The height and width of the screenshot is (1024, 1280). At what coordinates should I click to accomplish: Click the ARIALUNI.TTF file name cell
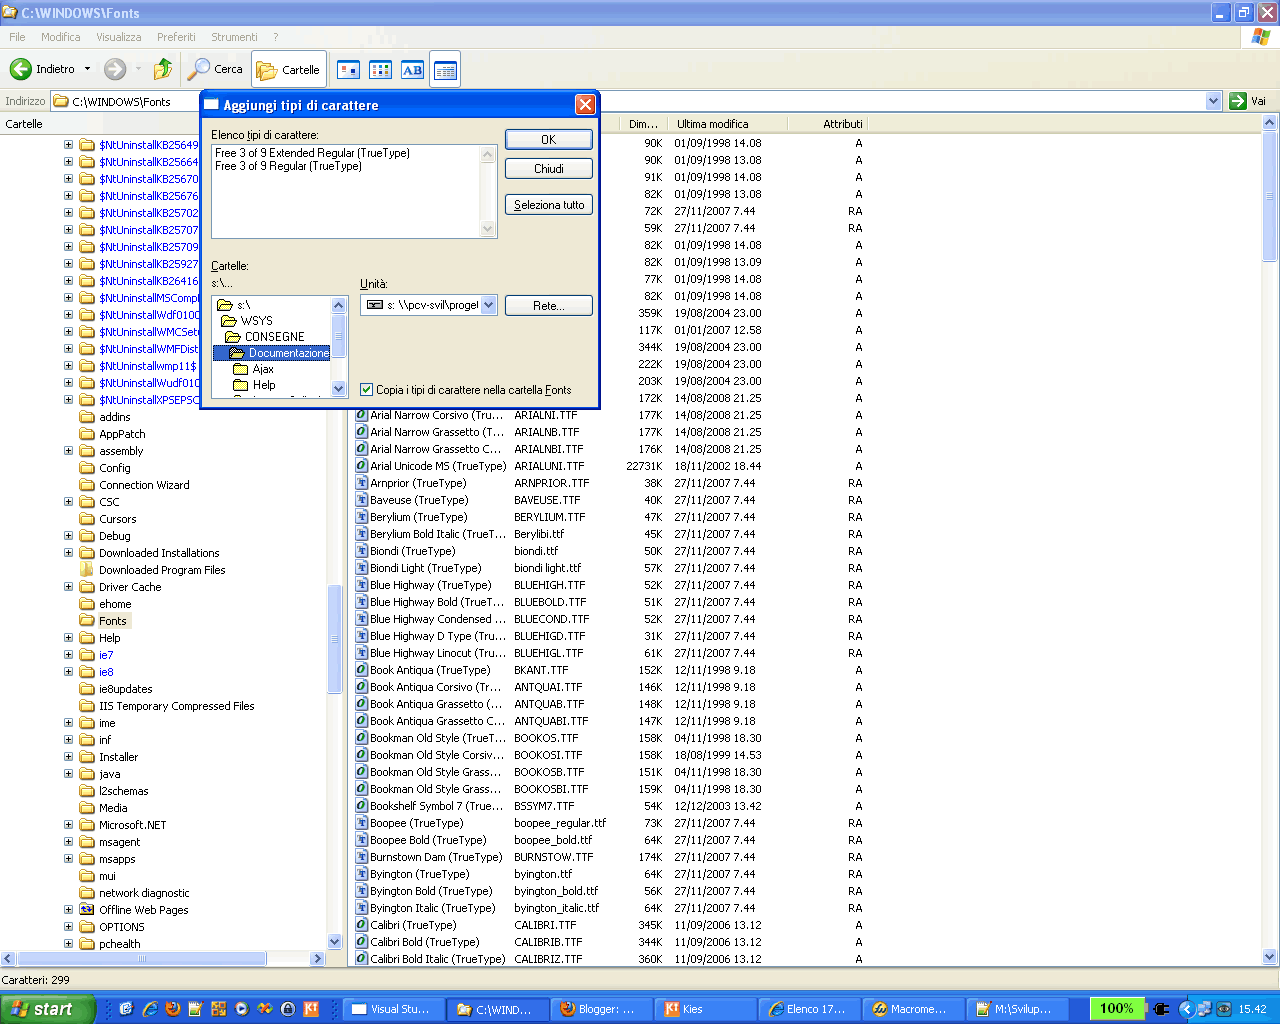[x=549, y=466]
